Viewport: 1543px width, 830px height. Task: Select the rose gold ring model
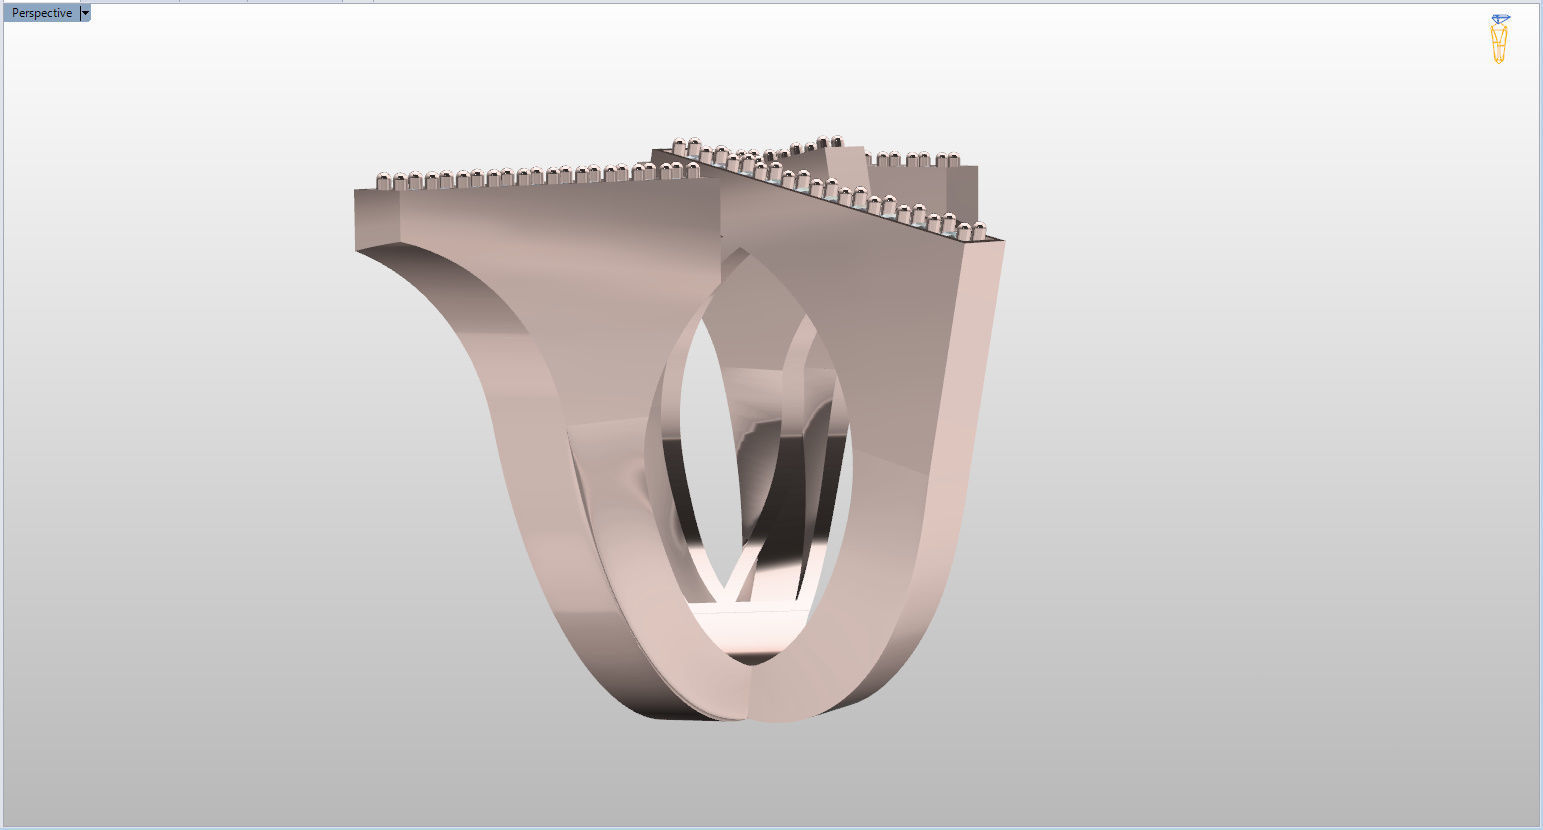point(679,428)
